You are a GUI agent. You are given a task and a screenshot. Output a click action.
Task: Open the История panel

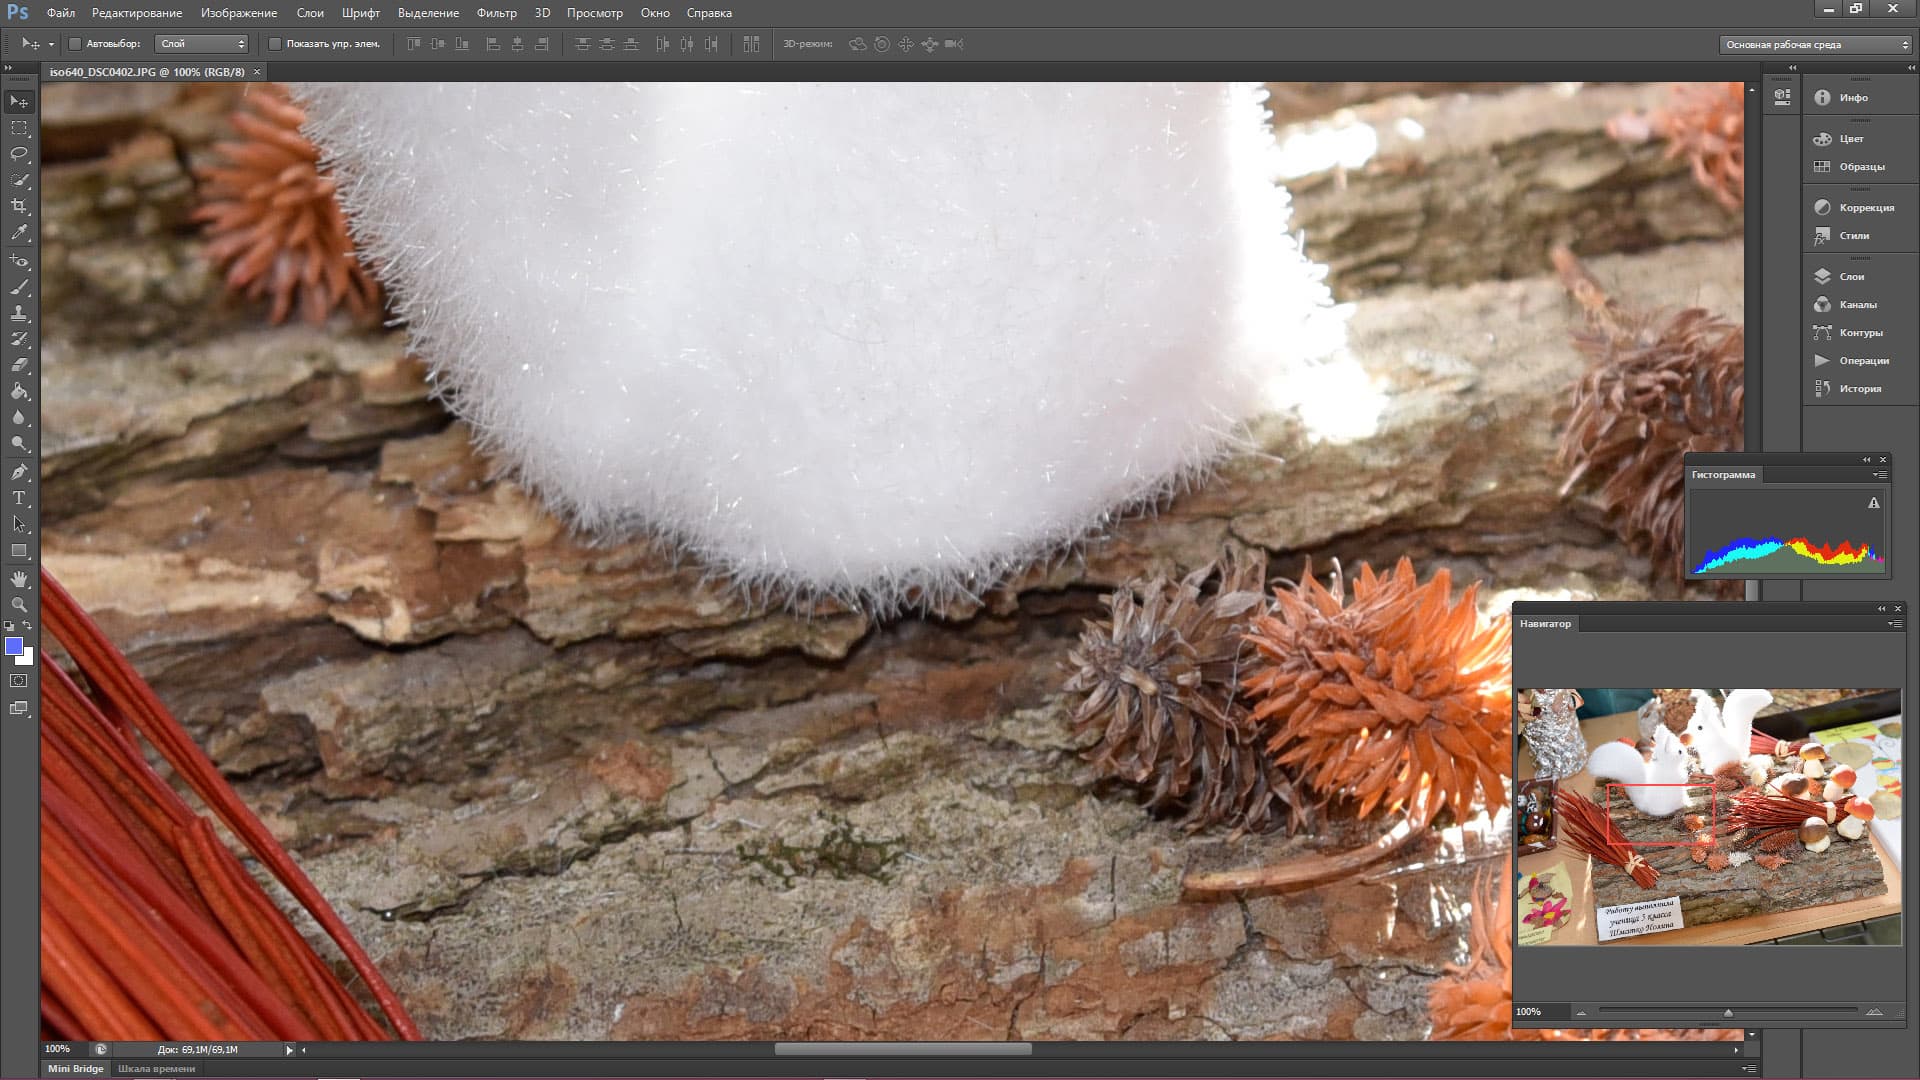click(1859, 388)
